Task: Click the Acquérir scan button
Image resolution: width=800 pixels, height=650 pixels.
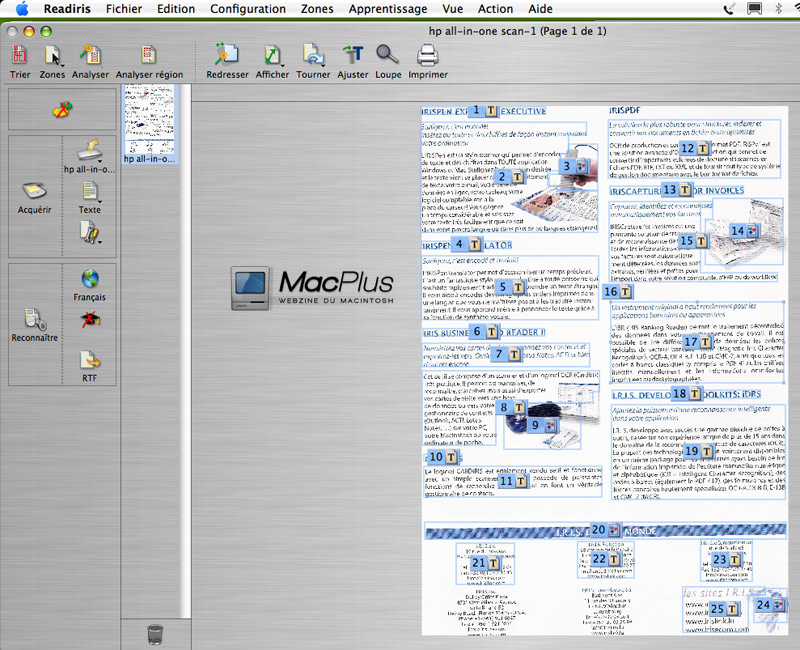Action: 35,197
